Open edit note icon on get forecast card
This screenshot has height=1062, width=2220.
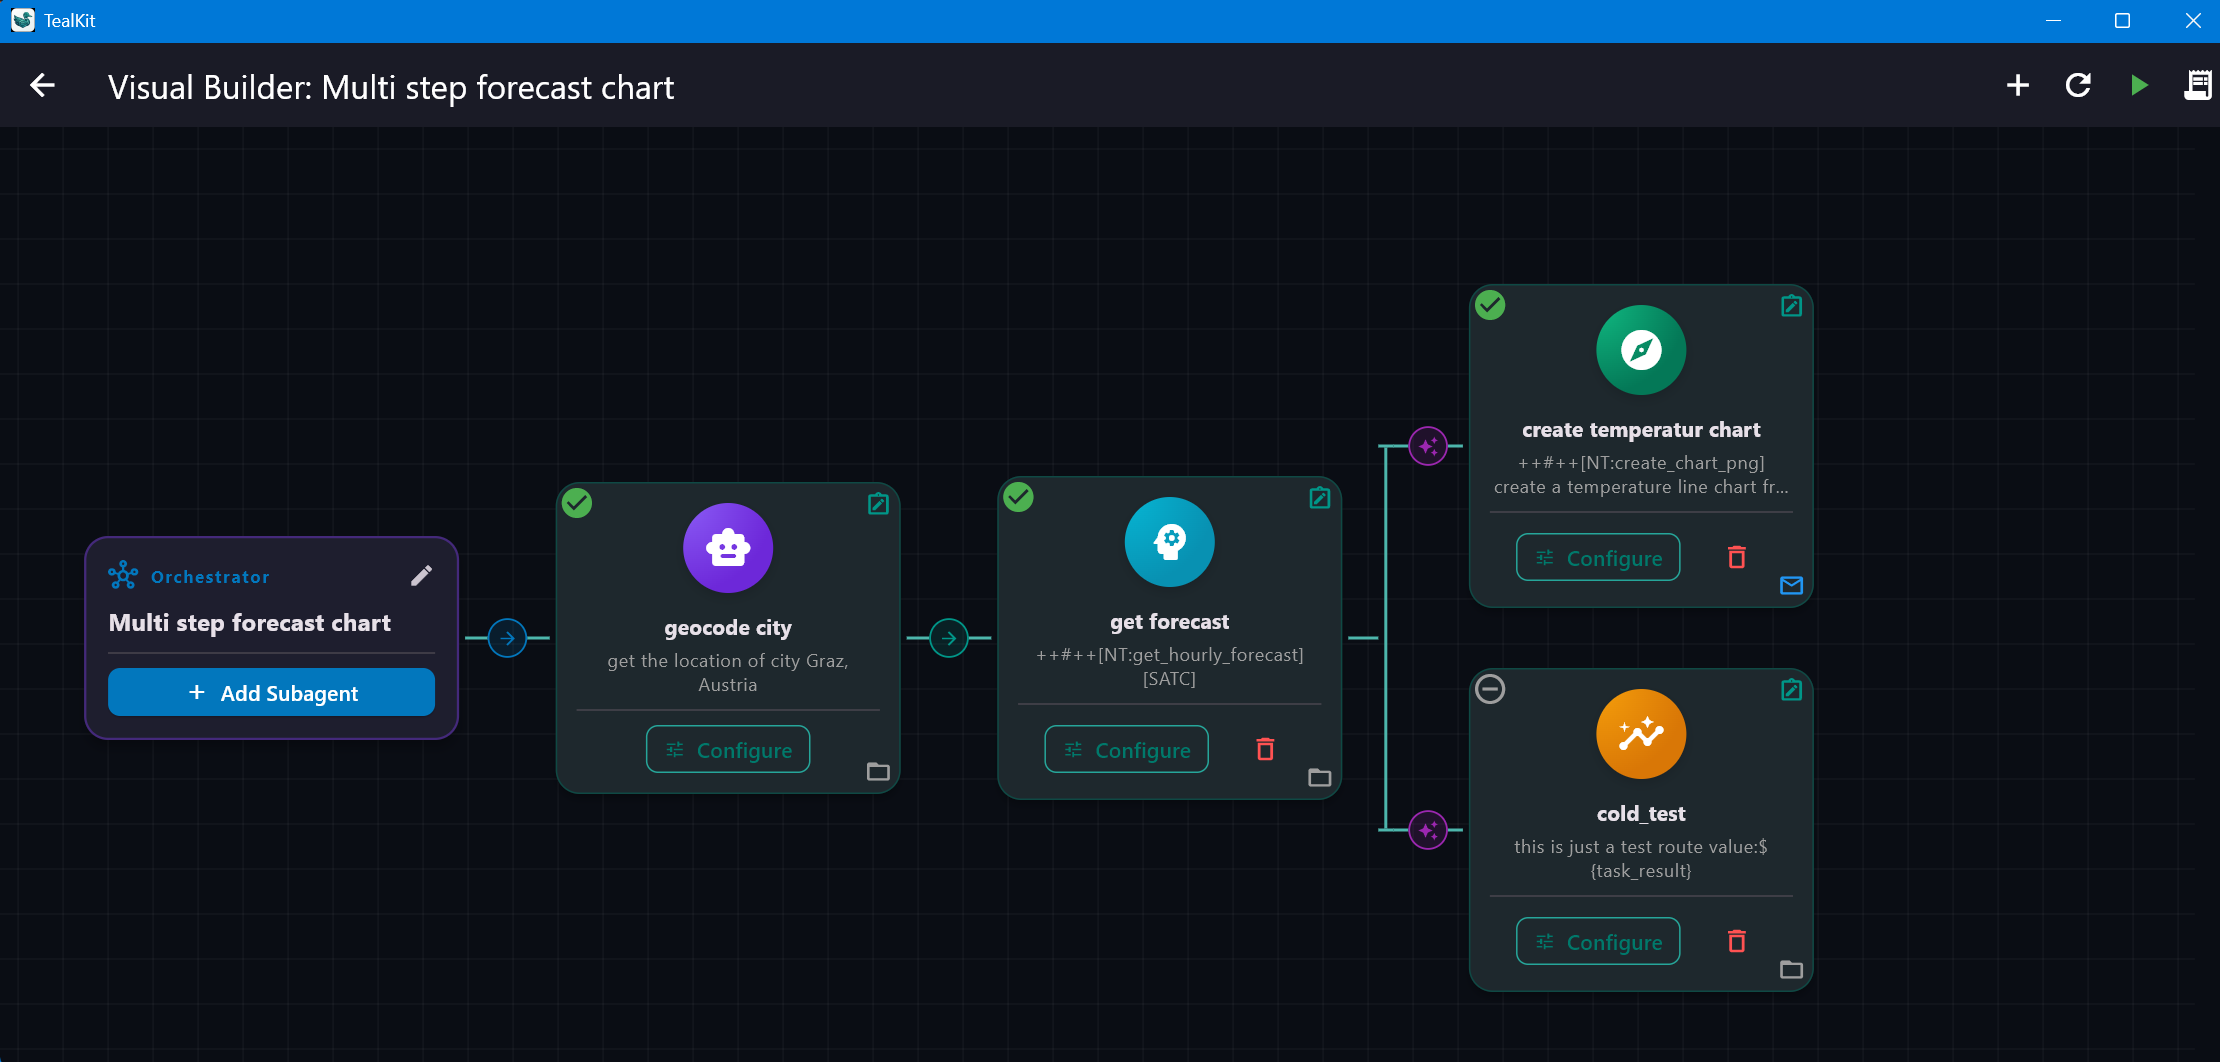click(x=1320, y=497)
